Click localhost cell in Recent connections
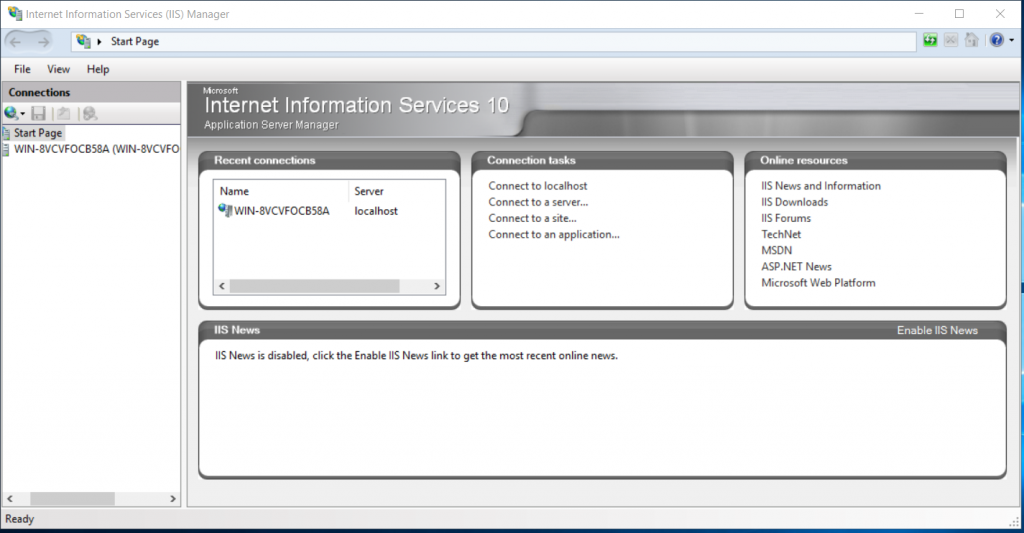 (376, 211)
